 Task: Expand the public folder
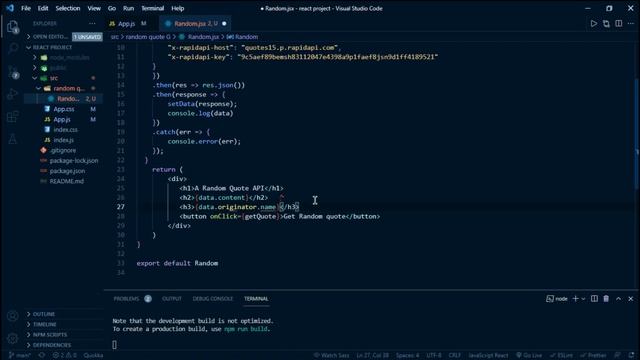[63, 68]
